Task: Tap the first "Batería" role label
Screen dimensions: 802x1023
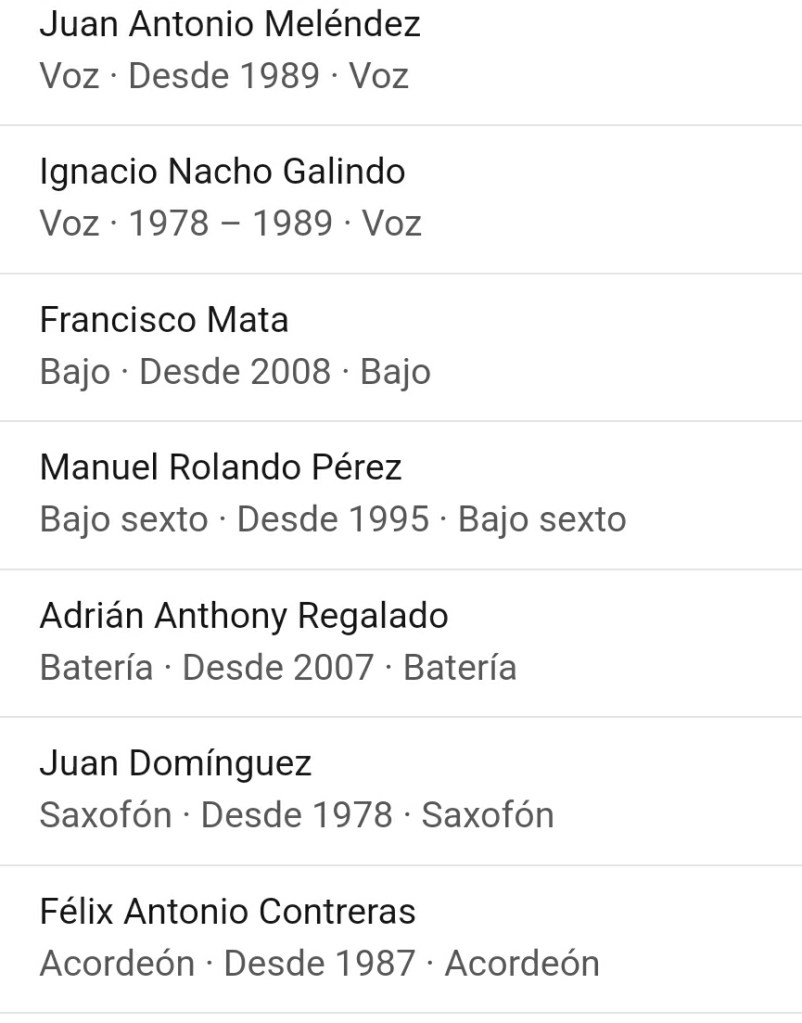Action: click(x=96, y=667)
